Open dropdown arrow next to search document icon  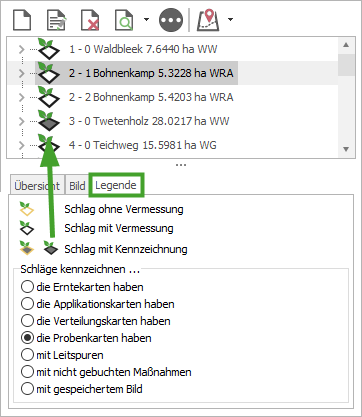coord(146,19)
